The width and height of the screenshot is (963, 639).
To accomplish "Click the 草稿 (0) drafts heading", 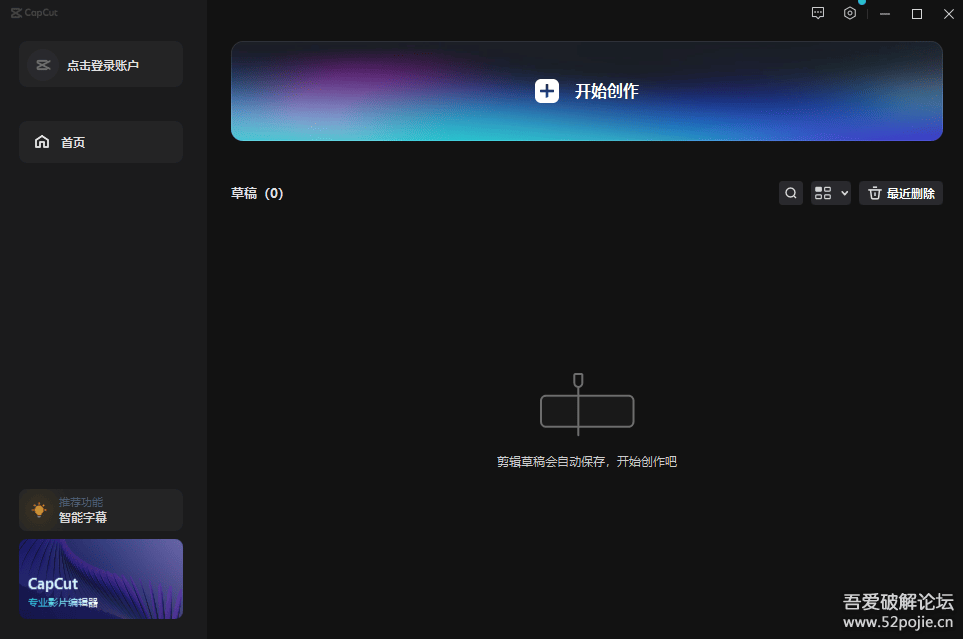I will point(257,193).
